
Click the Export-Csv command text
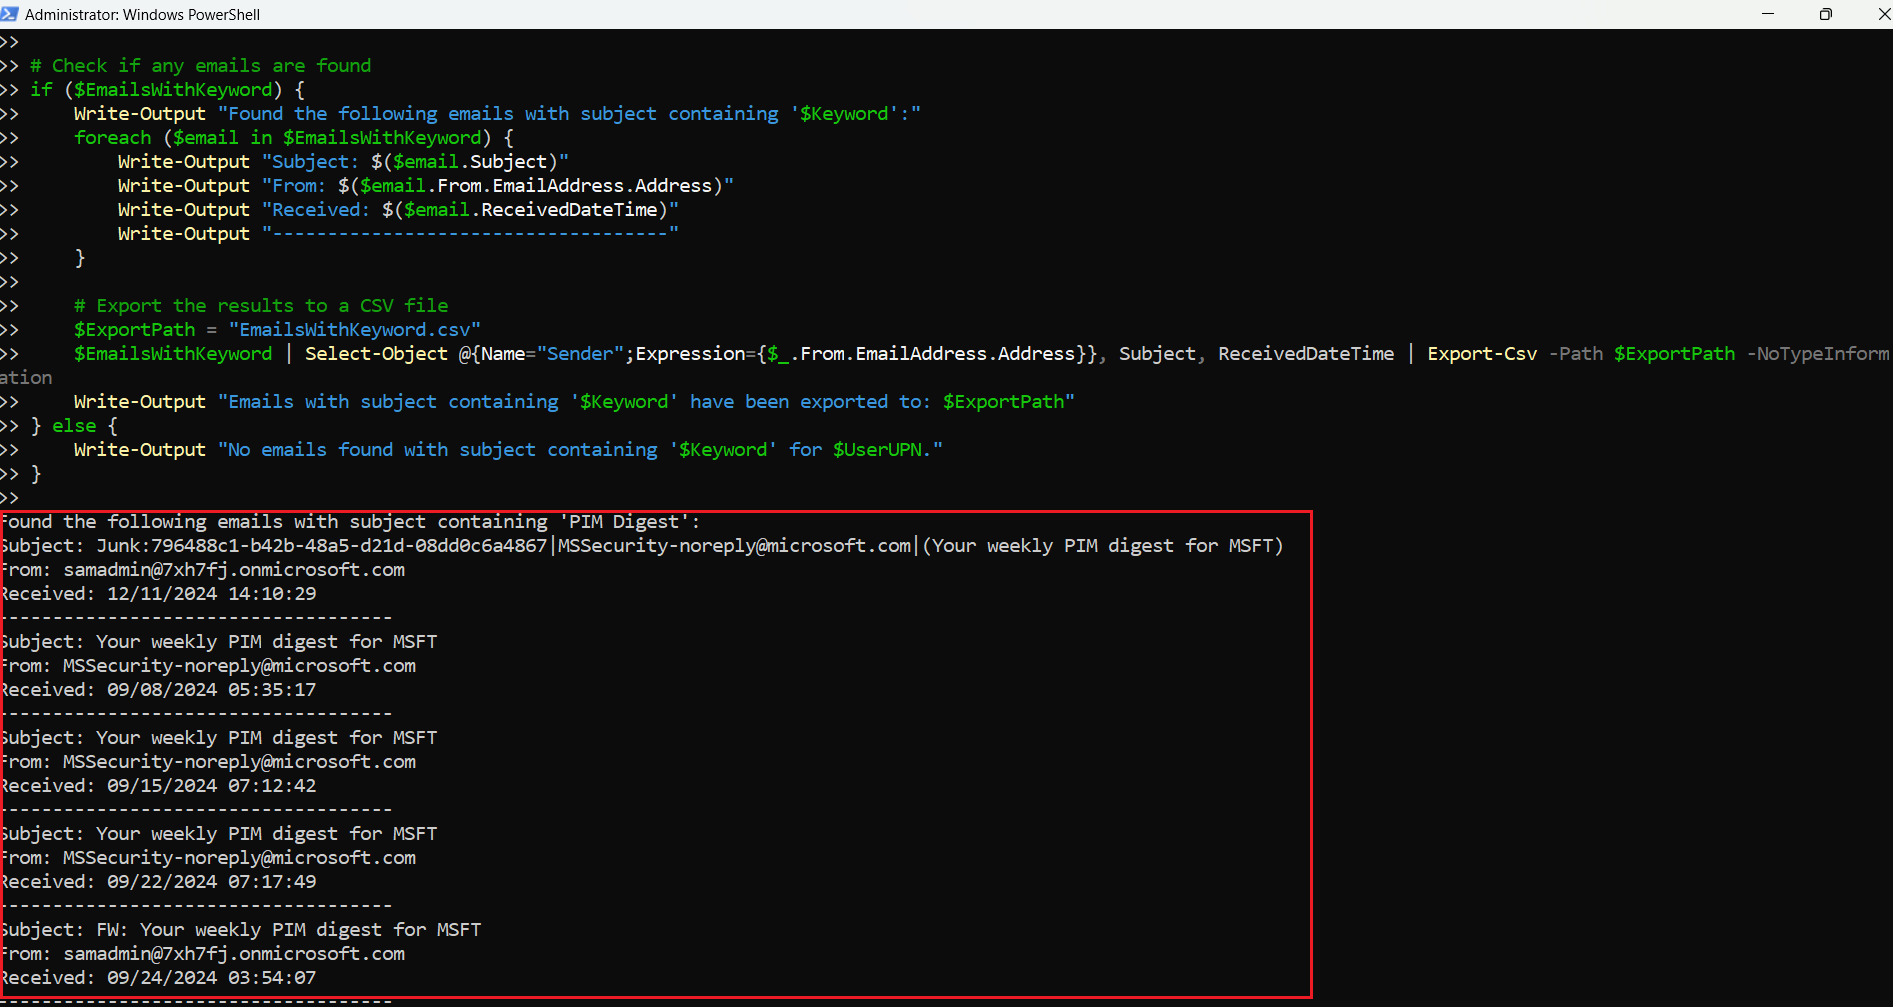point(1481,354)
